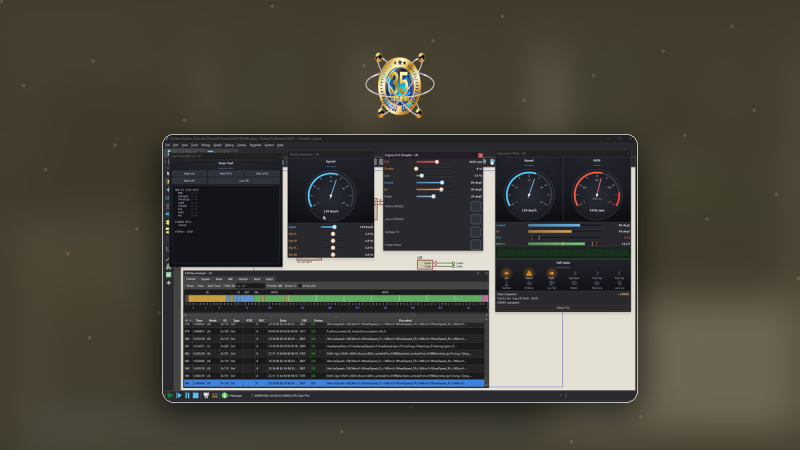
Task: Click the High beam tell-tale icon
Action: click(x=574, y=274)
